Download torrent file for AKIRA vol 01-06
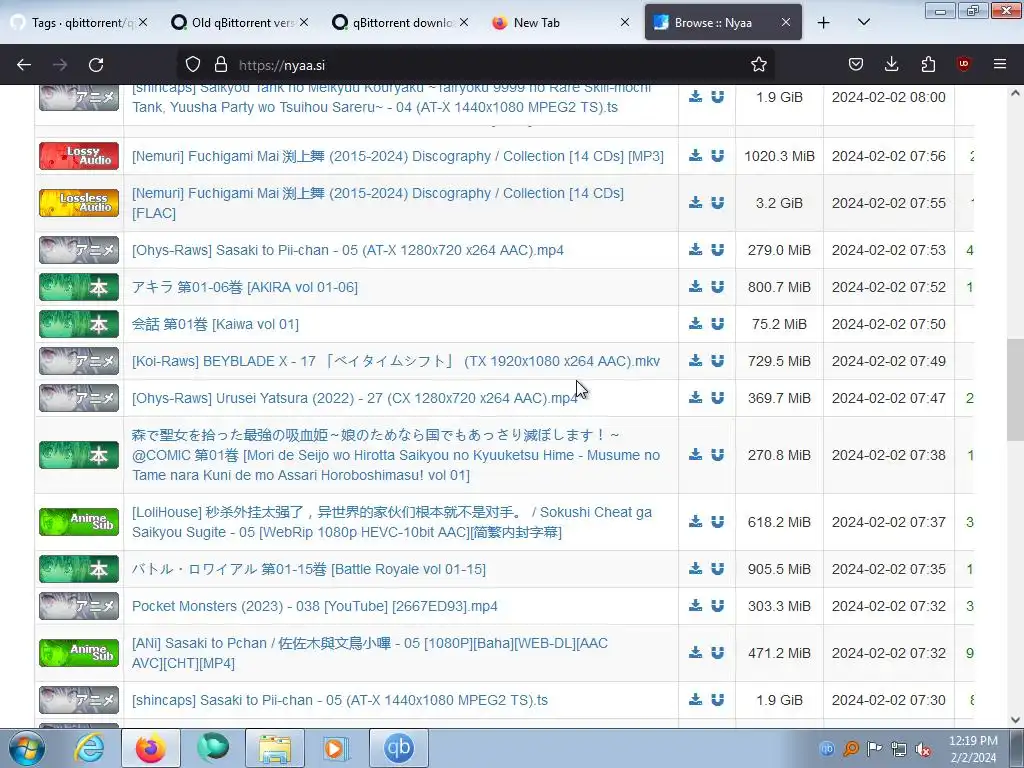 pos(696,286)
